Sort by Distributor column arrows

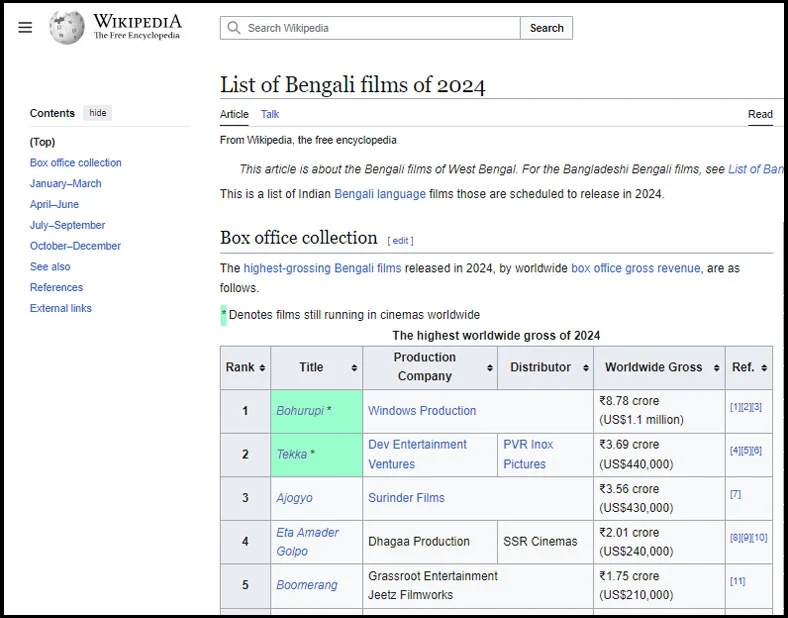(585, 368)
